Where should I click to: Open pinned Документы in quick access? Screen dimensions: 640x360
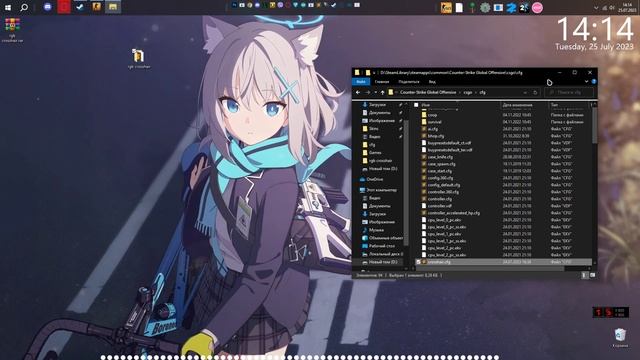(x=380, y=113)
